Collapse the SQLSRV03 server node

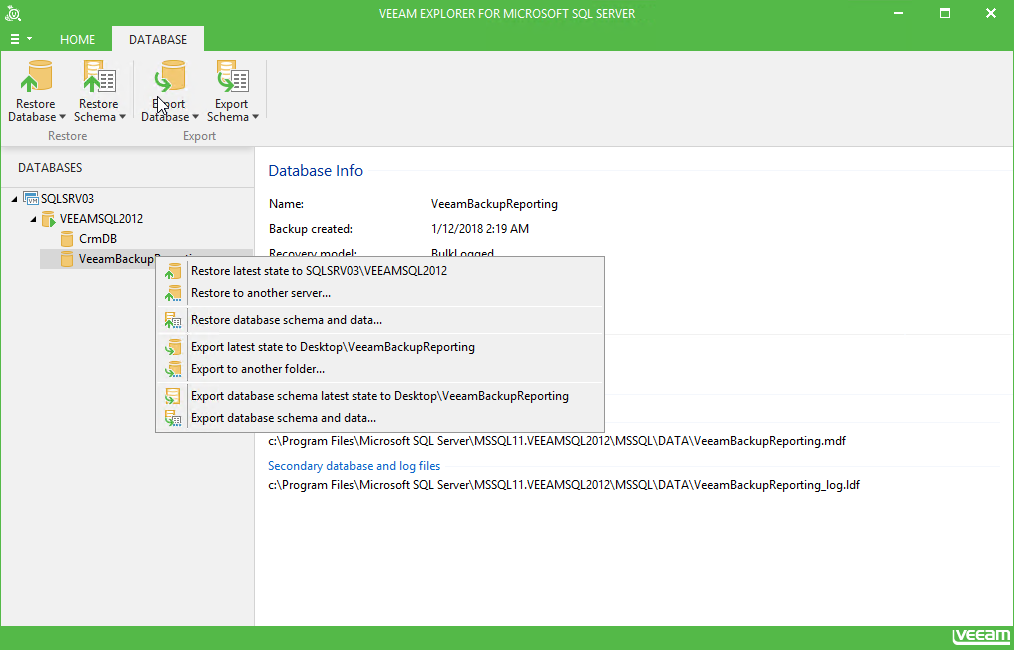click(14, 199)
